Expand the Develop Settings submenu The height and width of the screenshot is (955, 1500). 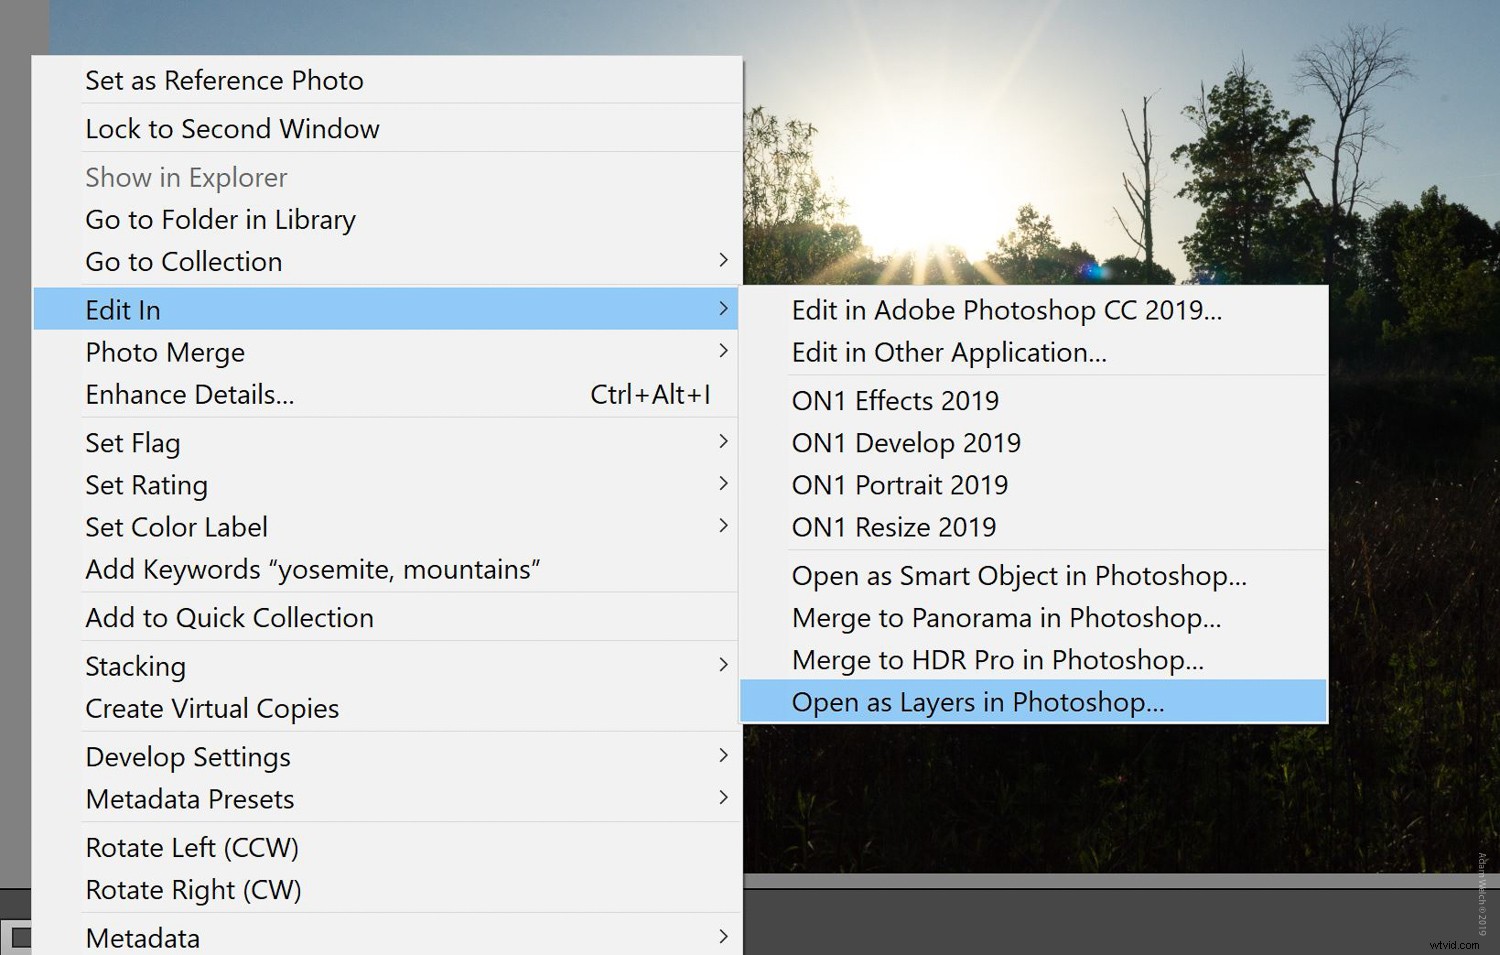188,757
